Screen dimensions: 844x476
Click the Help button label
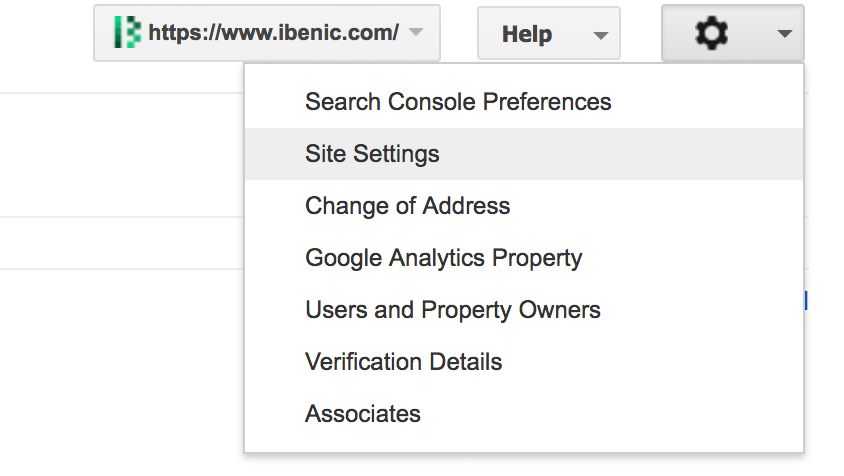527,34
